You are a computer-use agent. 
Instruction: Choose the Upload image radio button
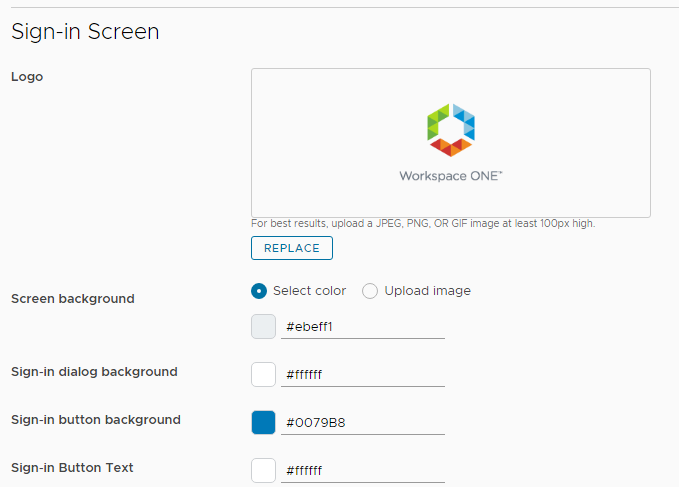point(370,291)
